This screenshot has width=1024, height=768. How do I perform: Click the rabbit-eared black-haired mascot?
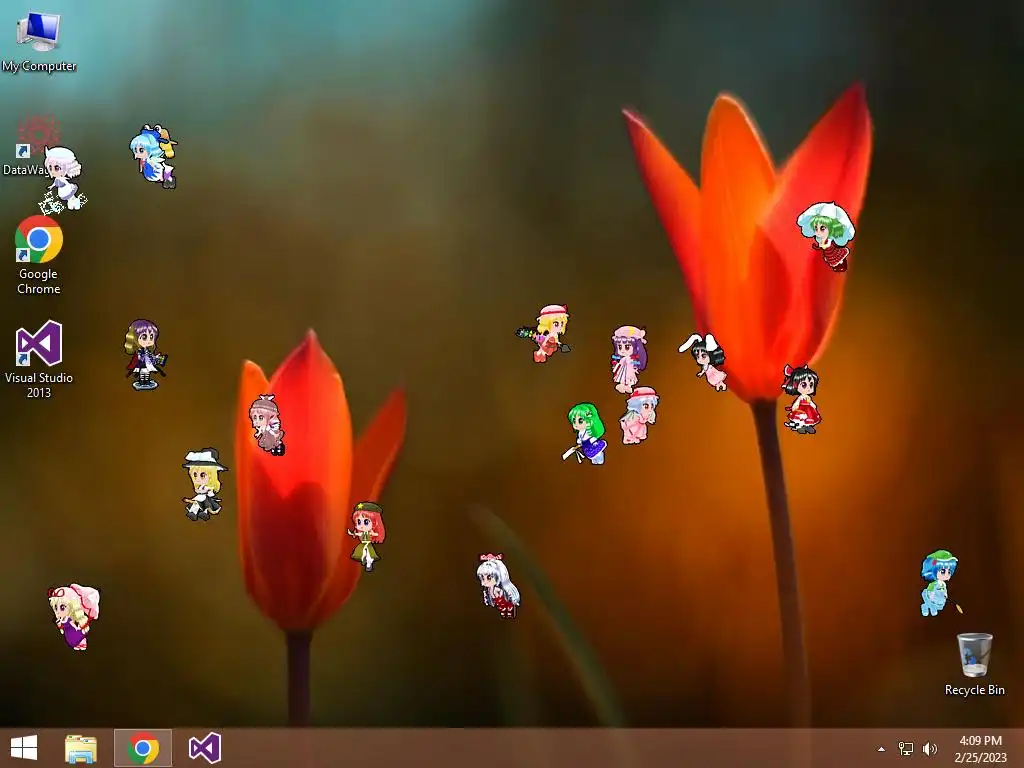704,361
